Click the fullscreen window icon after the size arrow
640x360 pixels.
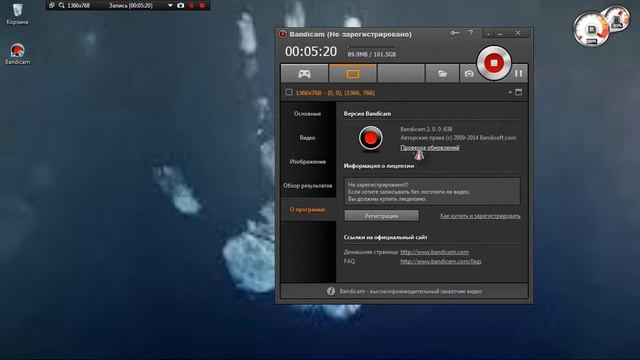tap(518, 92)
